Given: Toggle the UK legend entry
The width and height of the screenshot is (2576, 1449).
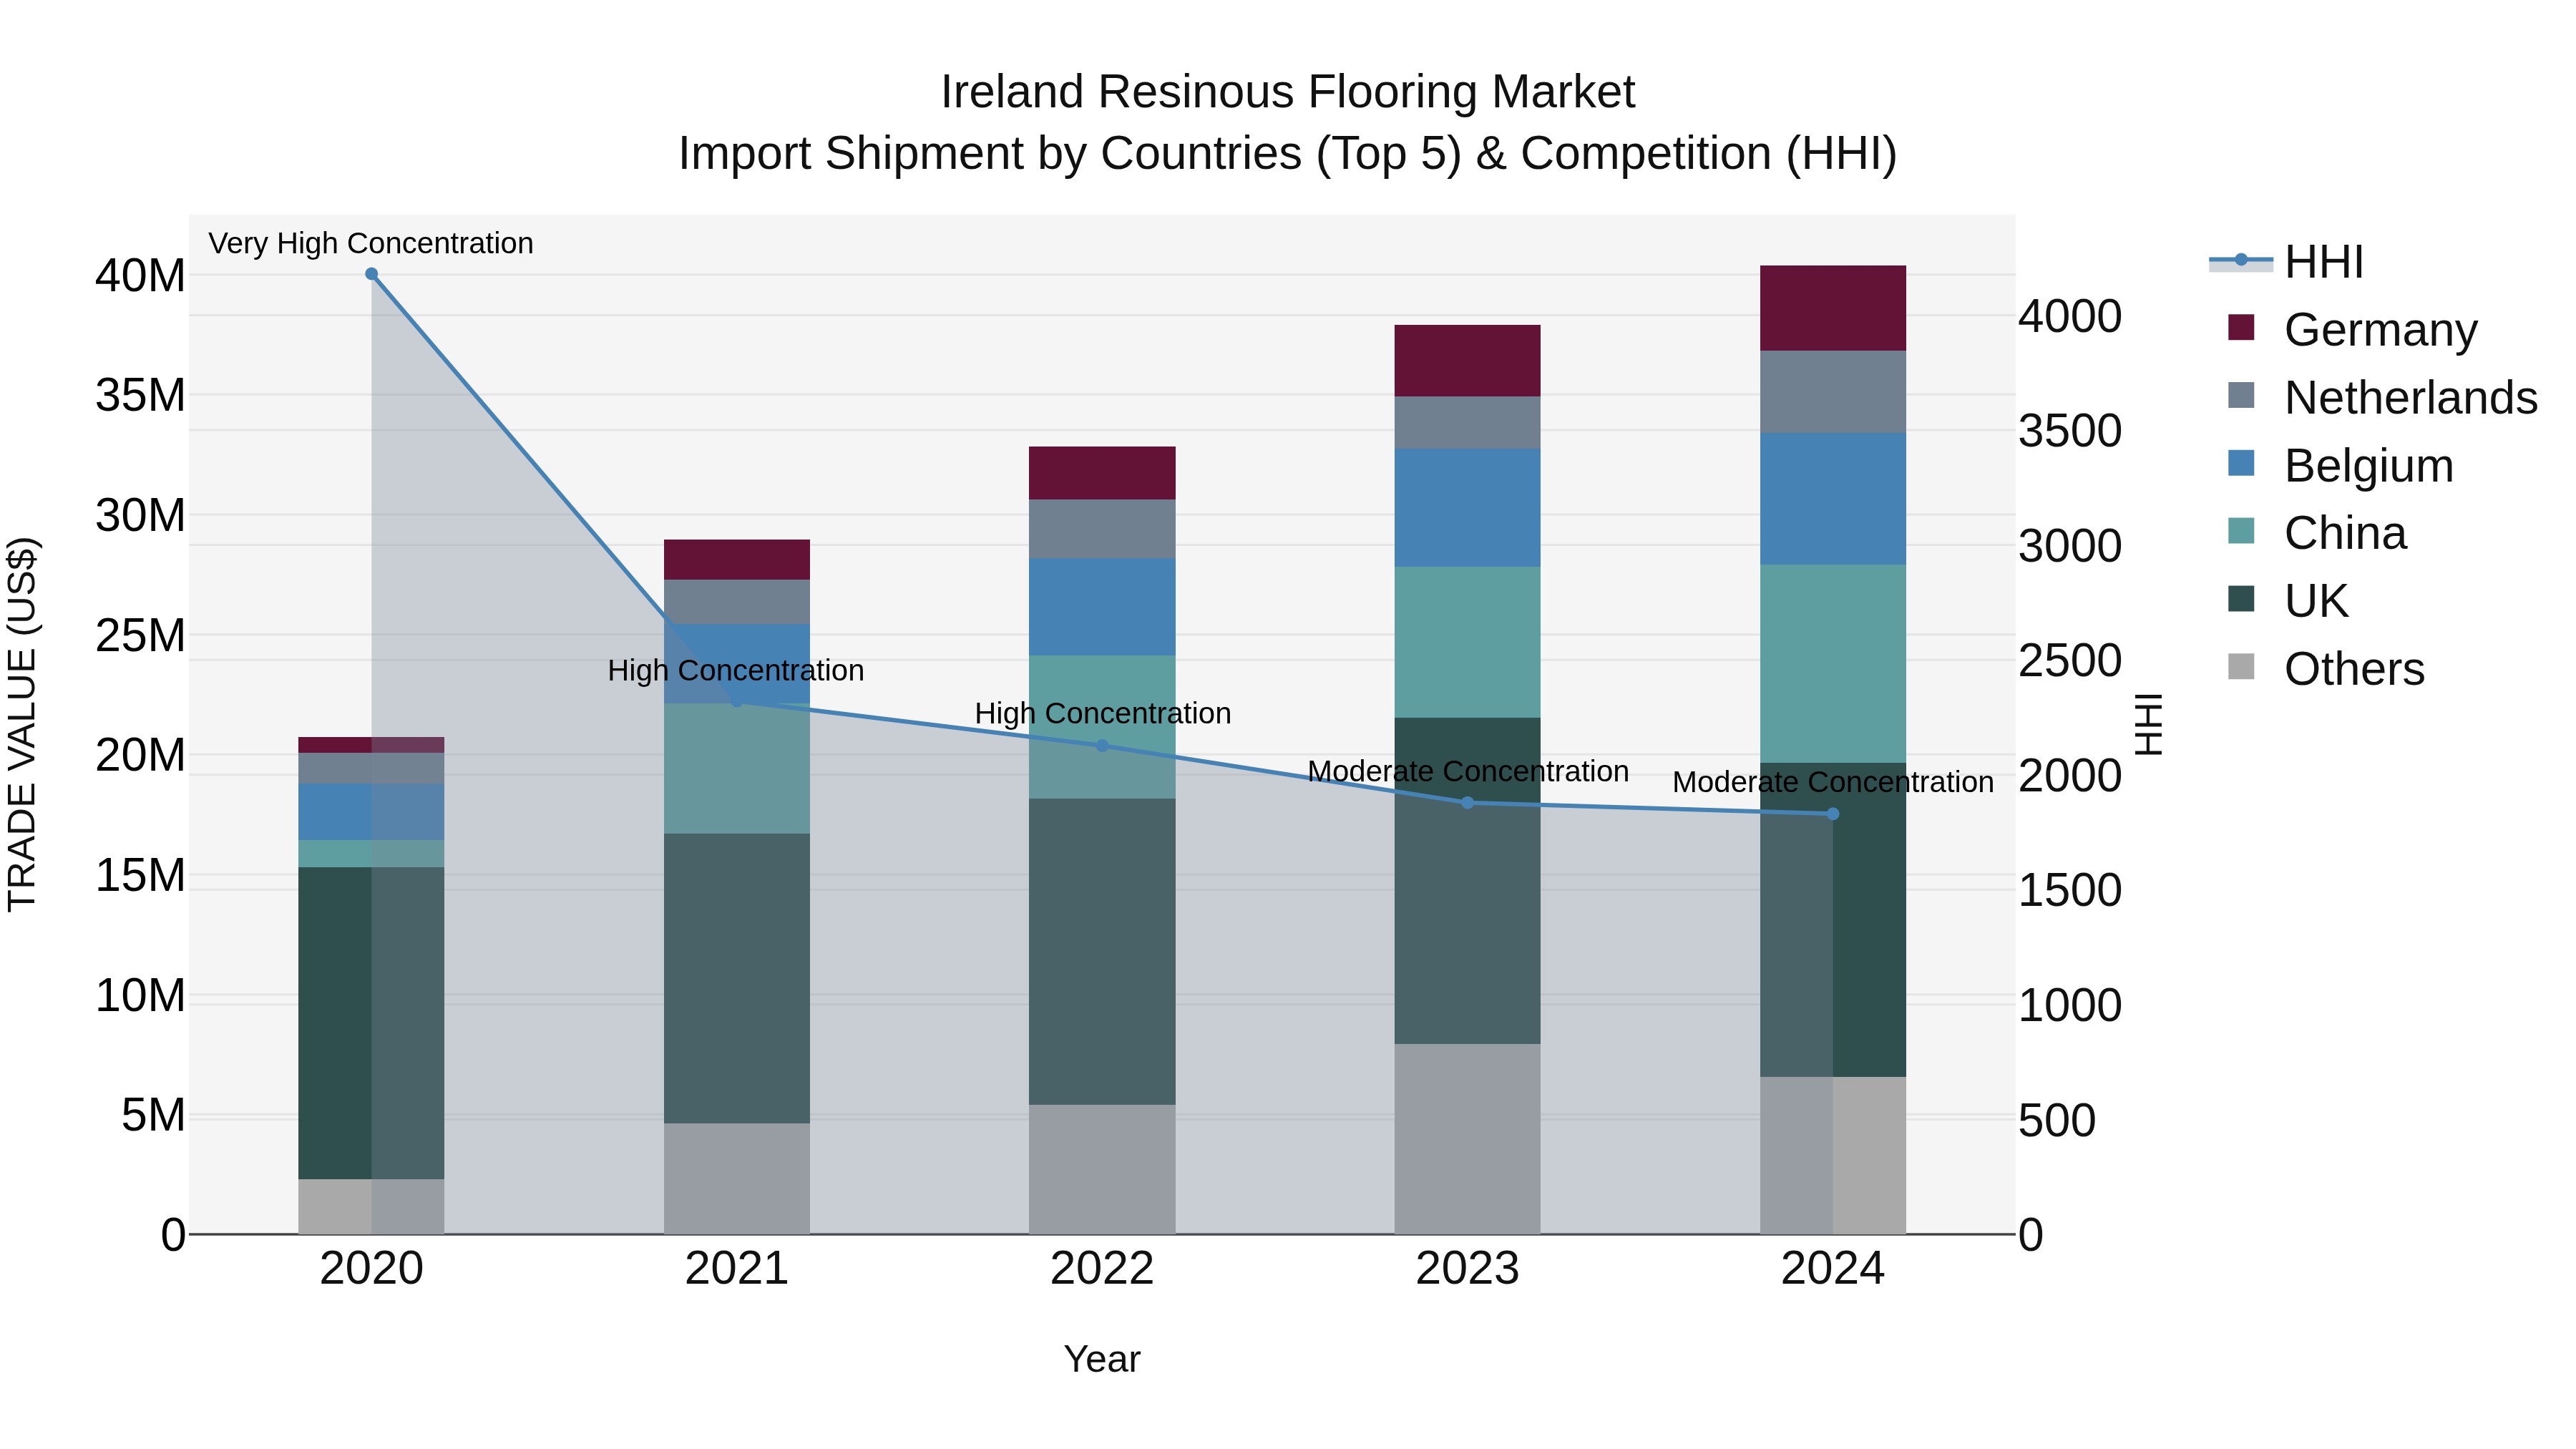Looking at the screenshot, I should click(2288, 601).
